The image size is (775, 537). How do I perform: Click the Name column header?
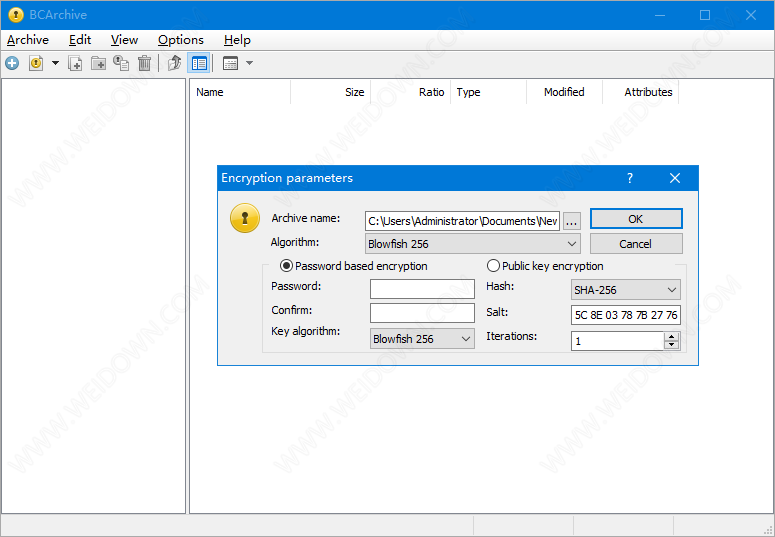point(240,92)
